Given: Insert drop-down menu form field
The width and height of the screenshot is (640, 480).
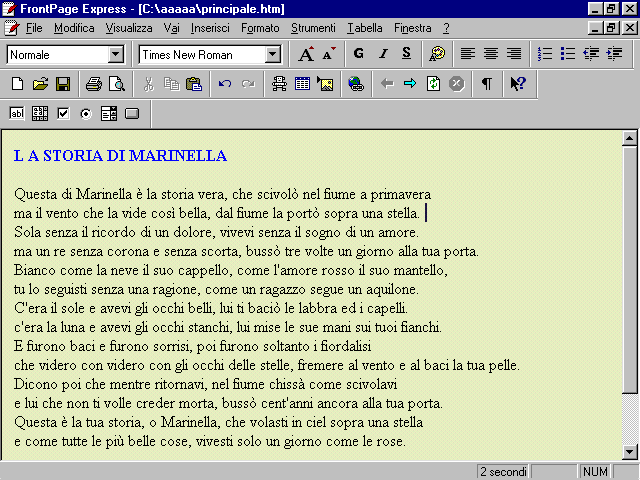Looking at the screenshot, I should [x=109, y=113].
